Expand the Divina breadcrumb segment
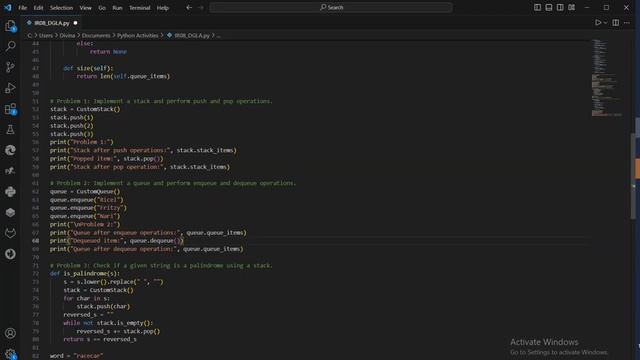The image size is (640, 360). point(67,36)
